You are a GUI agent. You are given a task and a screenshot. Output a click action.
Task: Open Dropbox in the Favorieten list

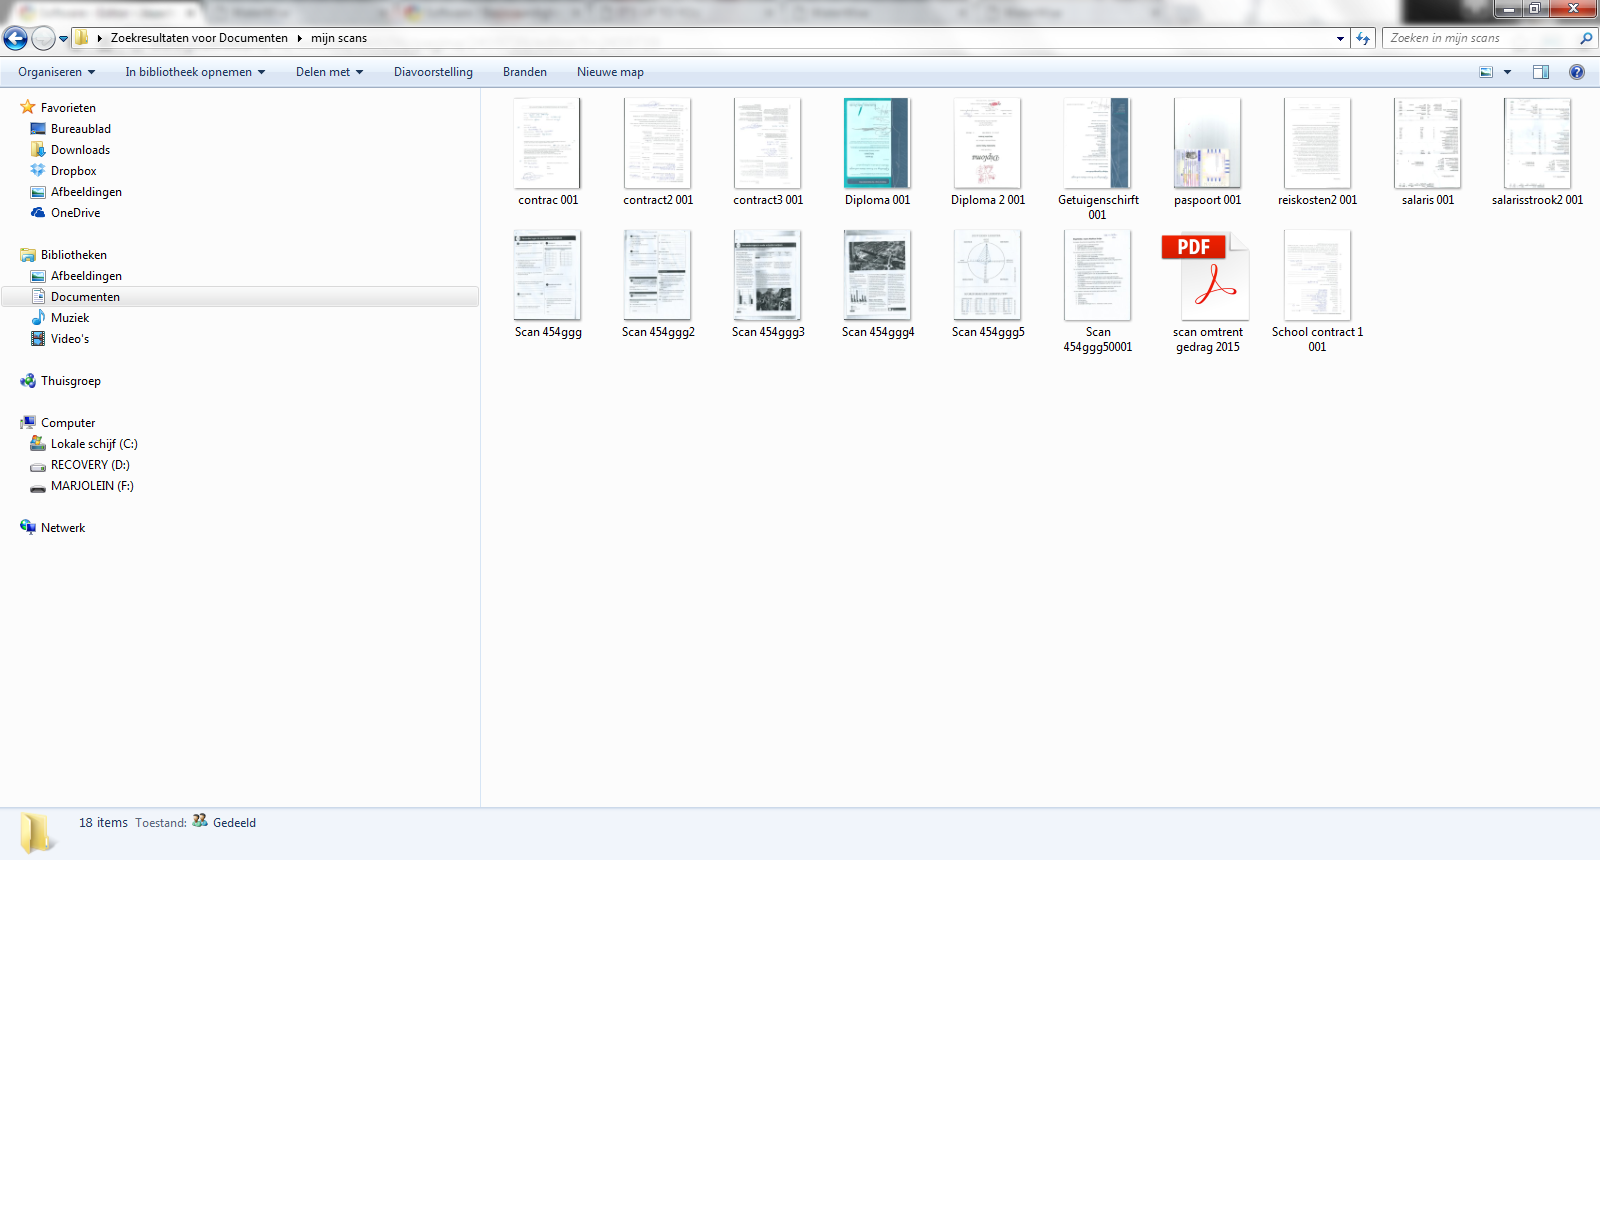[x=73, y=171]
